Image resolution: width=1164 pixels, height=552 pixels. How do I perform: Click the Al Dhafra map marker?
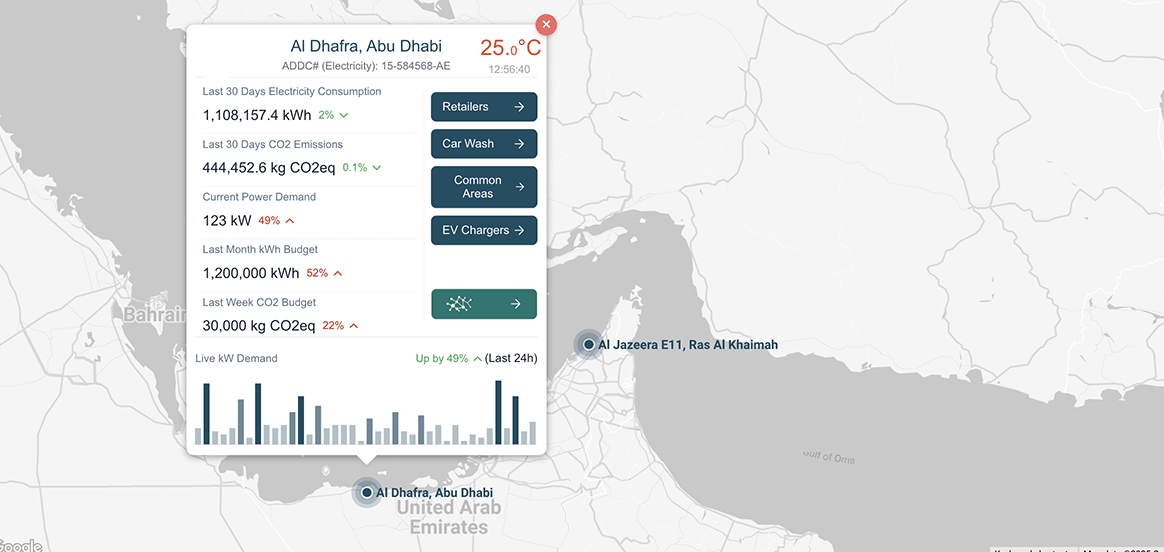point(367,492)
